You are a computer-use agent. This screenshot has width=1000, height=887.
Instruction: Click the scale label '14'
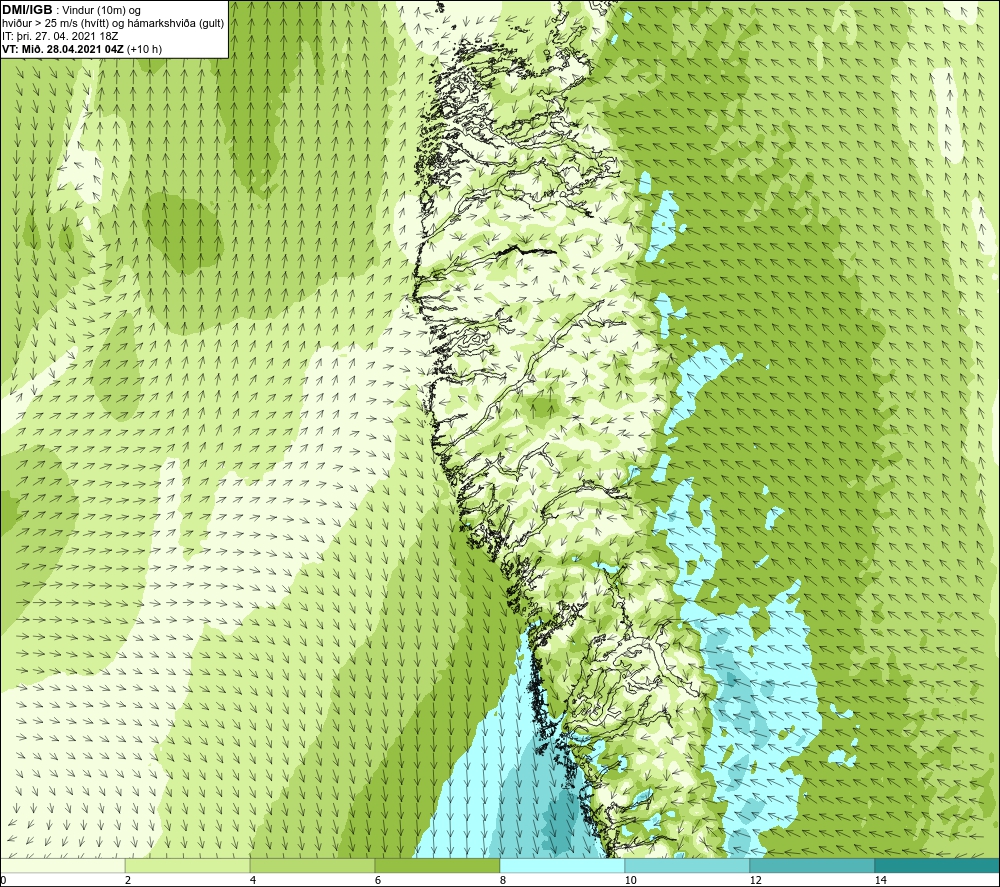click(880, 880)
